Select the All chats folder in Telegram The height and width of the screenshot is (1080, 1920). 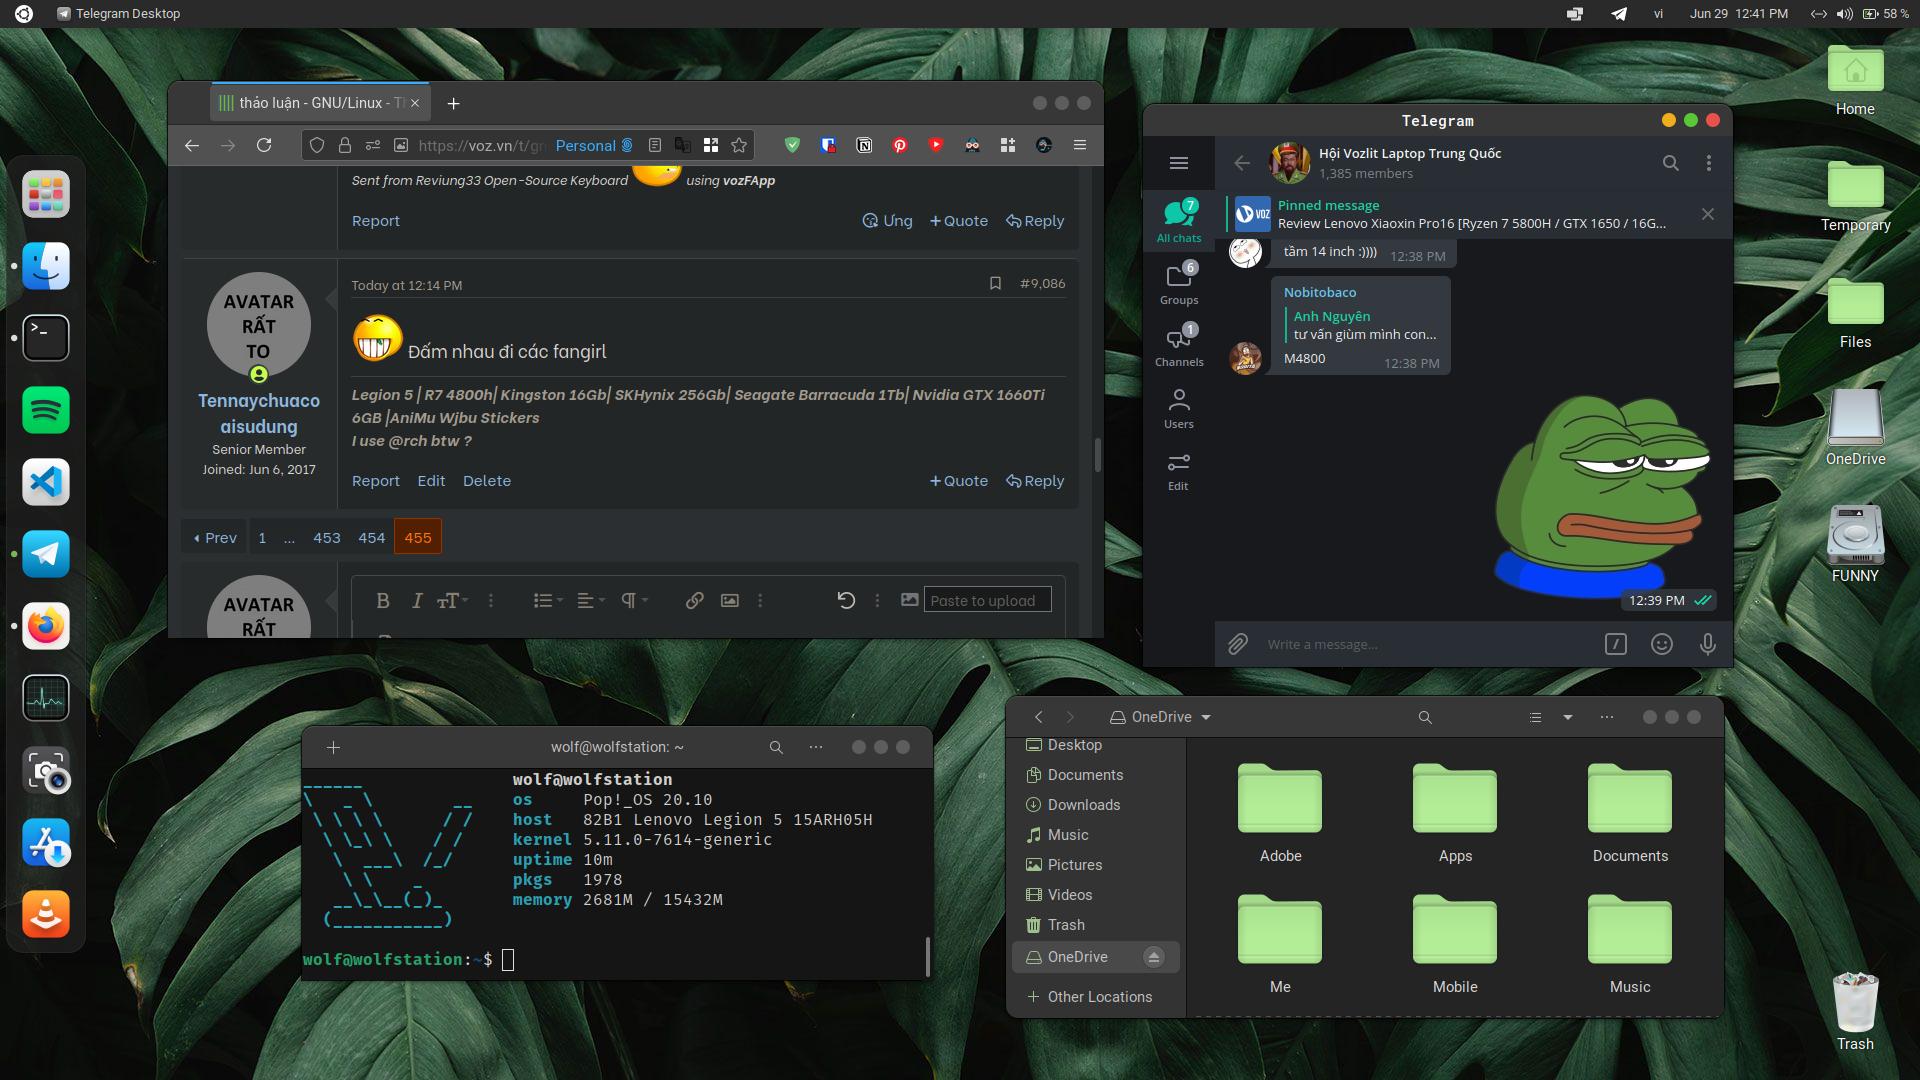[1179, 220]
